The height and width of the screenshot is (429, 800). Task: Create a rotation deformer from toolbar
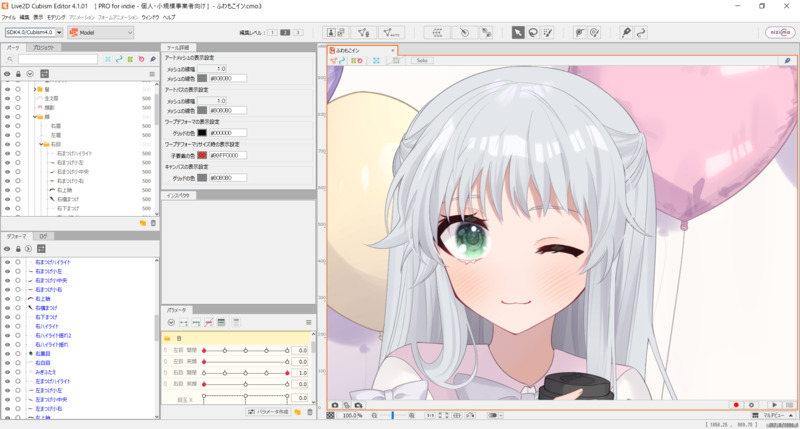click(x=464, y=33)
